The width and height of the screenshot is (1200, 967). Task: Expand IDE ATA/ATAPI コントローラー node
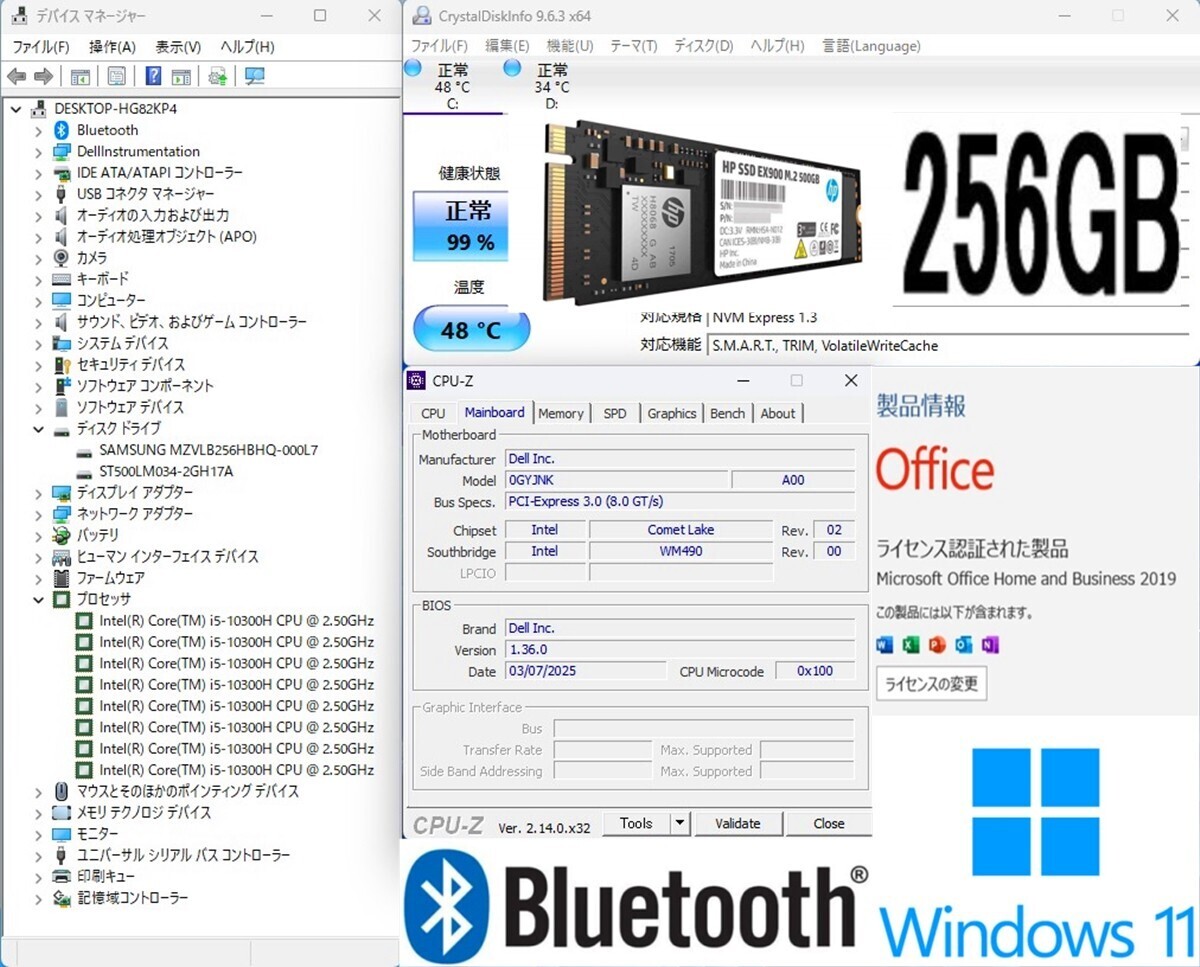tap(38, 173)
